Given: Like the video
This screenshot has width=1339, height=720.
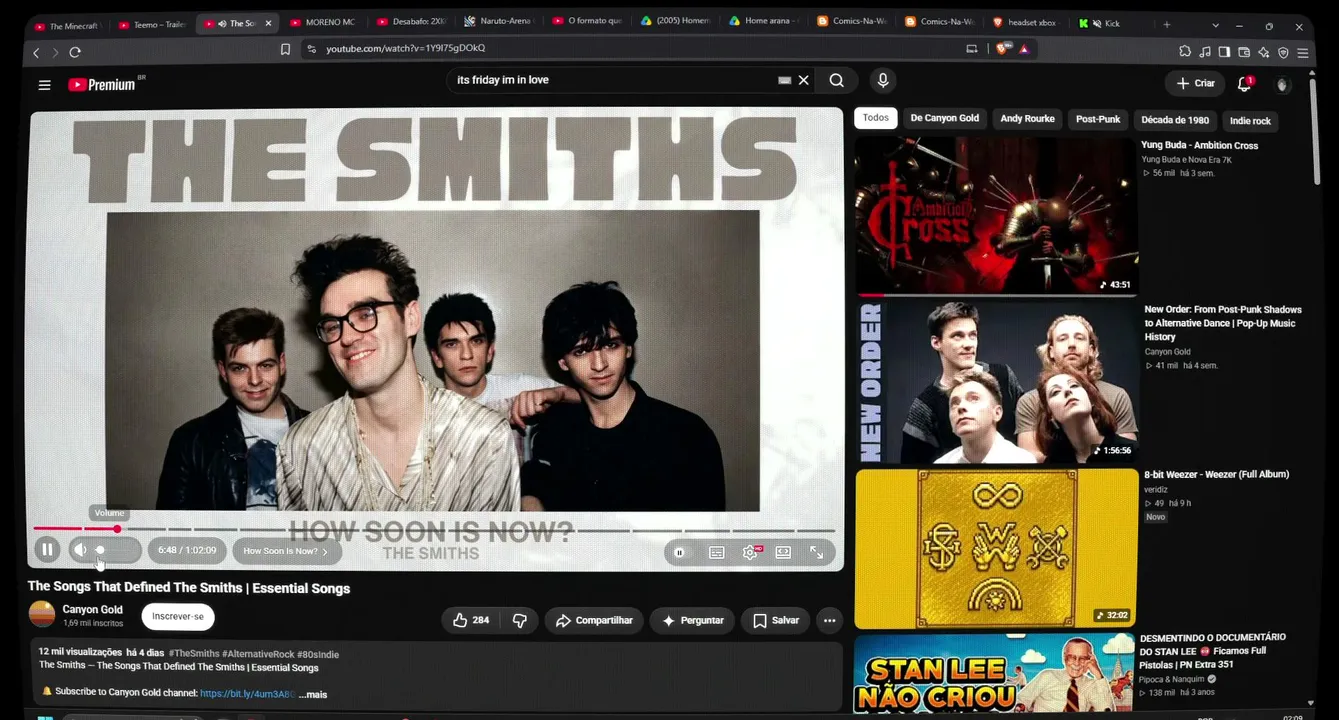Looking at the screenshot, I should [x=471, y=620].
